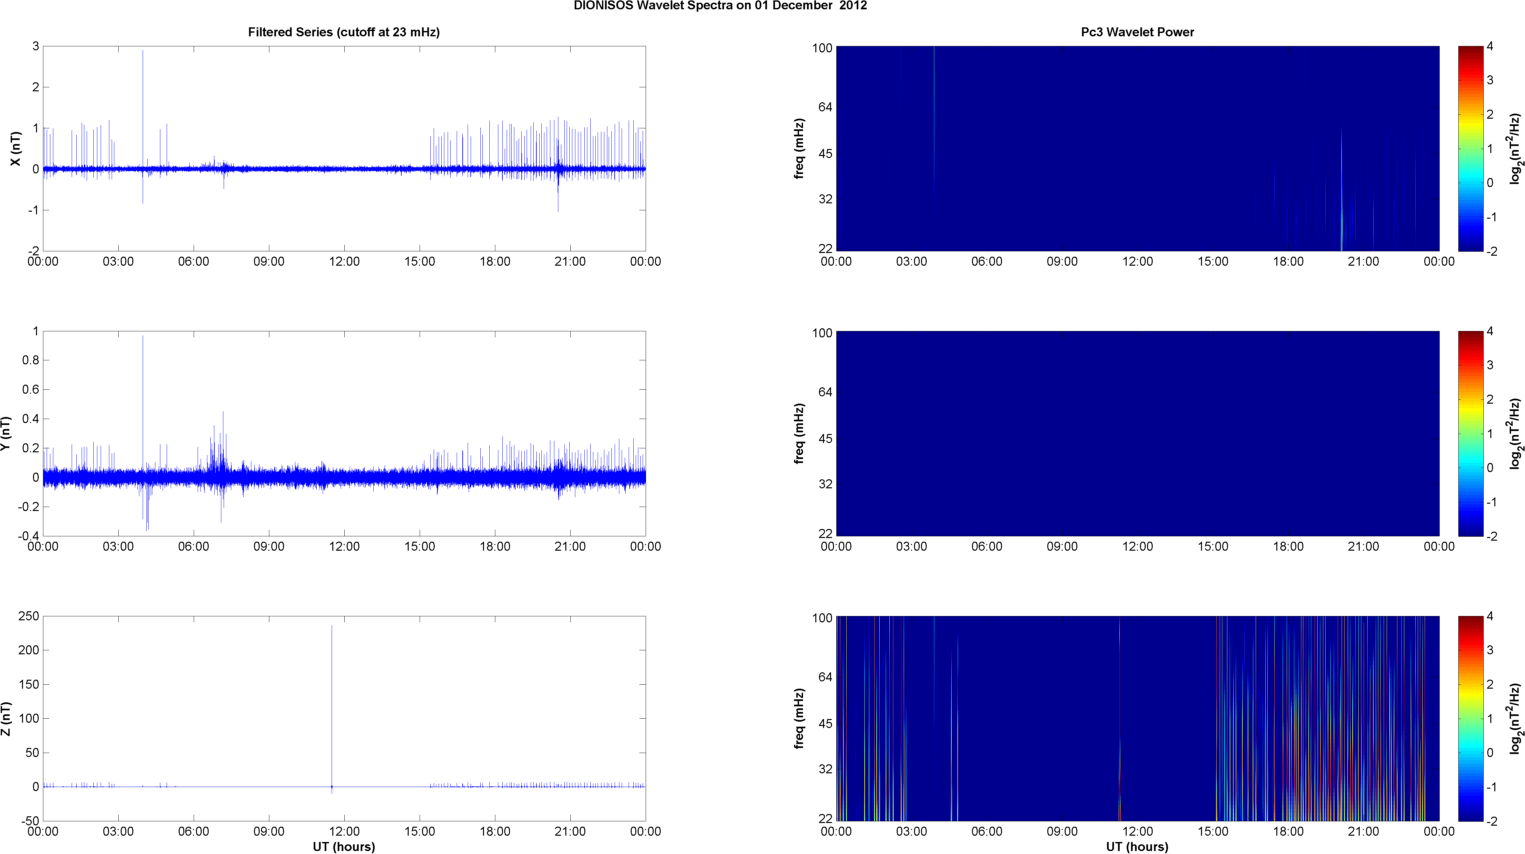Click the bright streak near 20:00 in the top spectrogram
Screen dimensions: 1525x854
point(1341,190)
